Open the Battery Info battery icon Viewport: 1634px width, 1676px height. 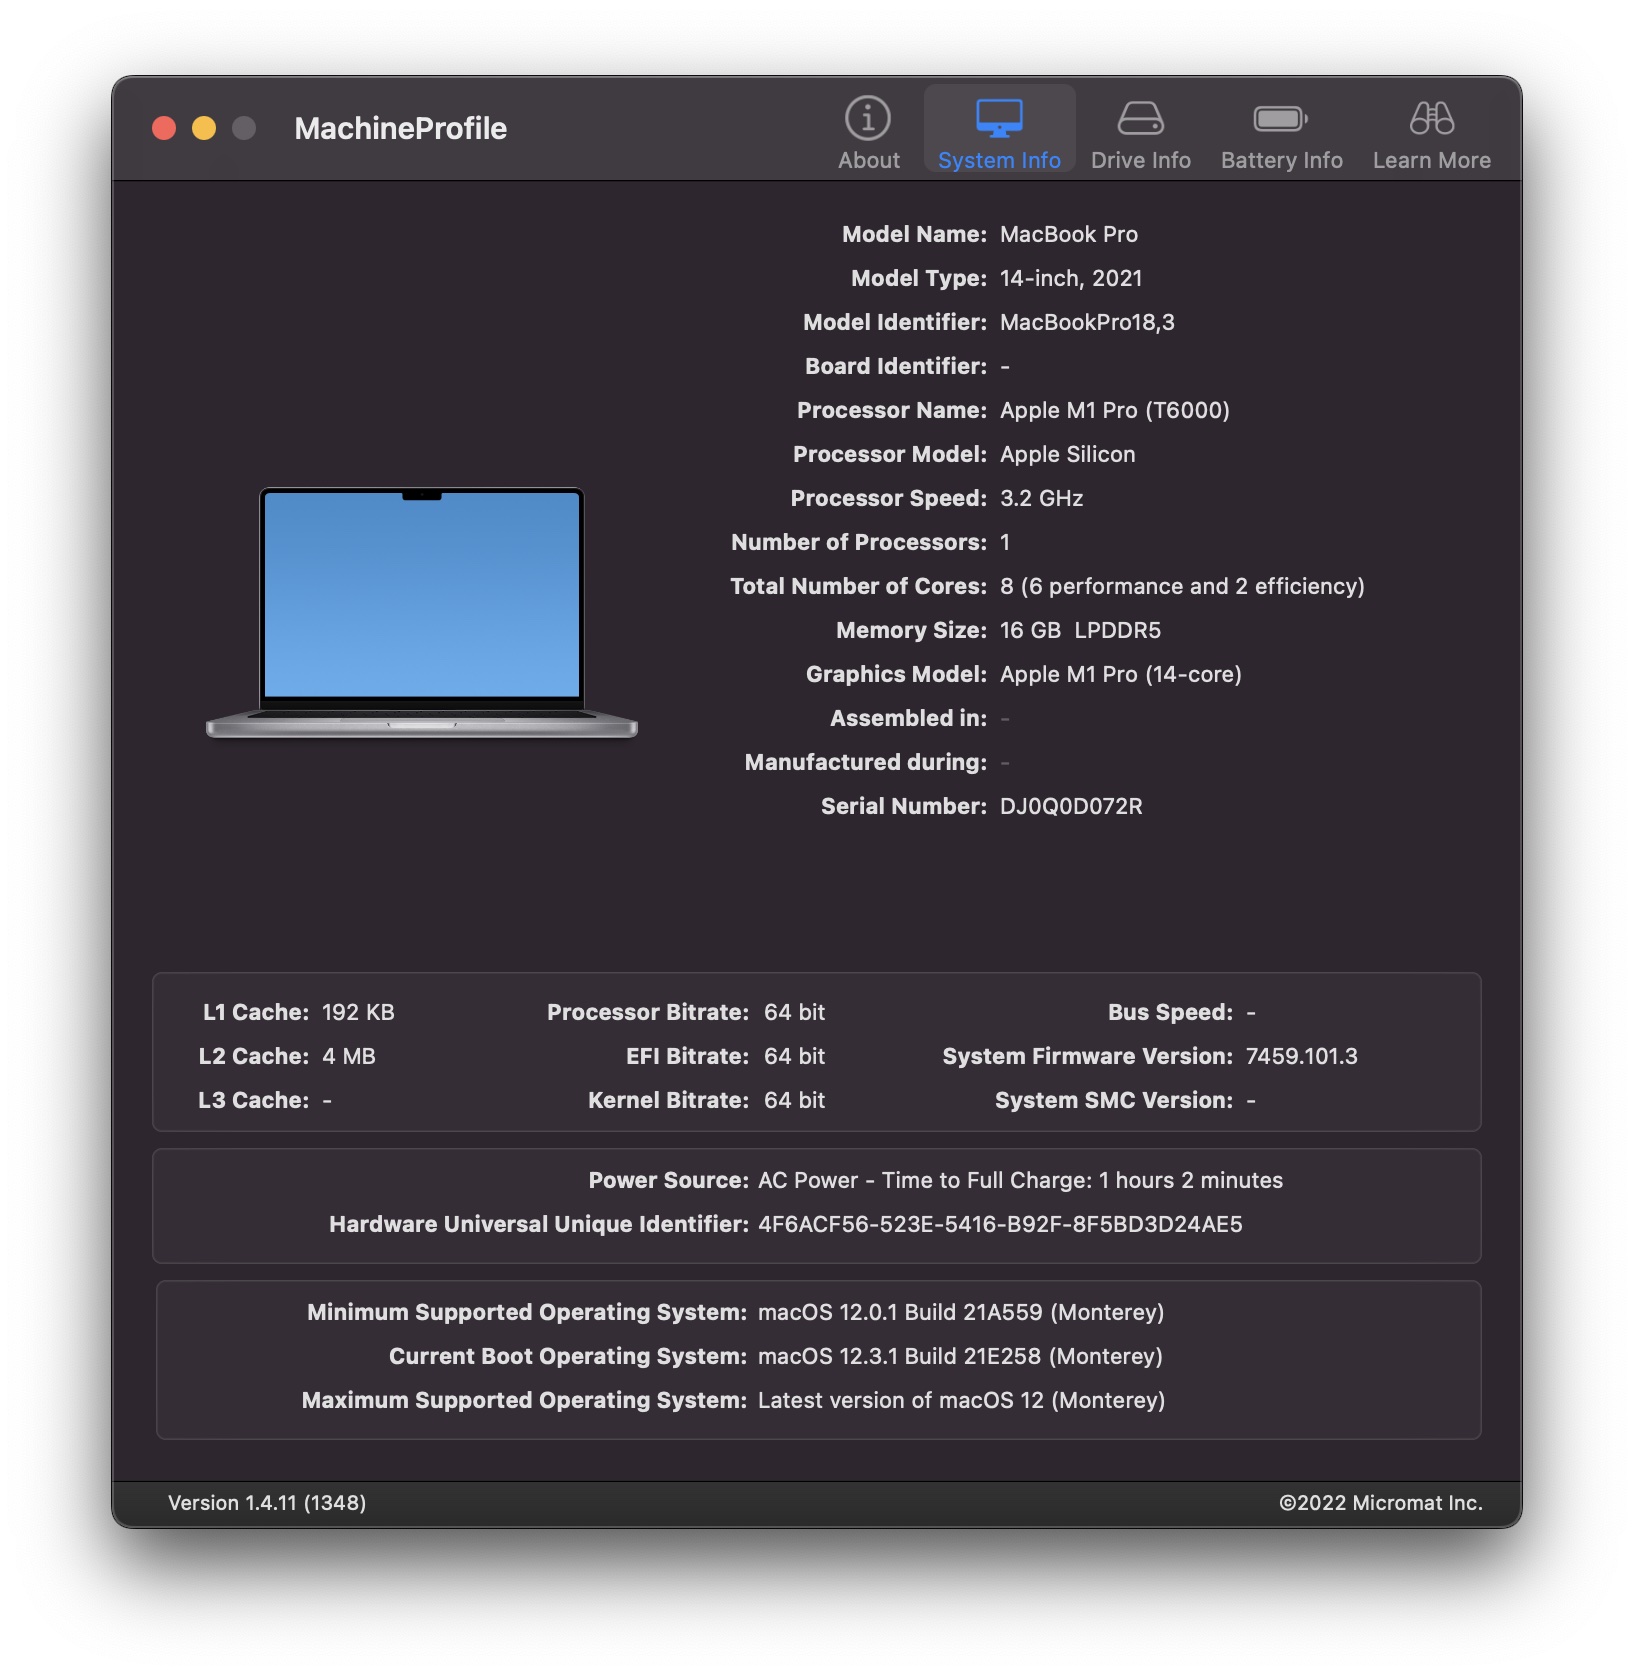pos(1281,119)
